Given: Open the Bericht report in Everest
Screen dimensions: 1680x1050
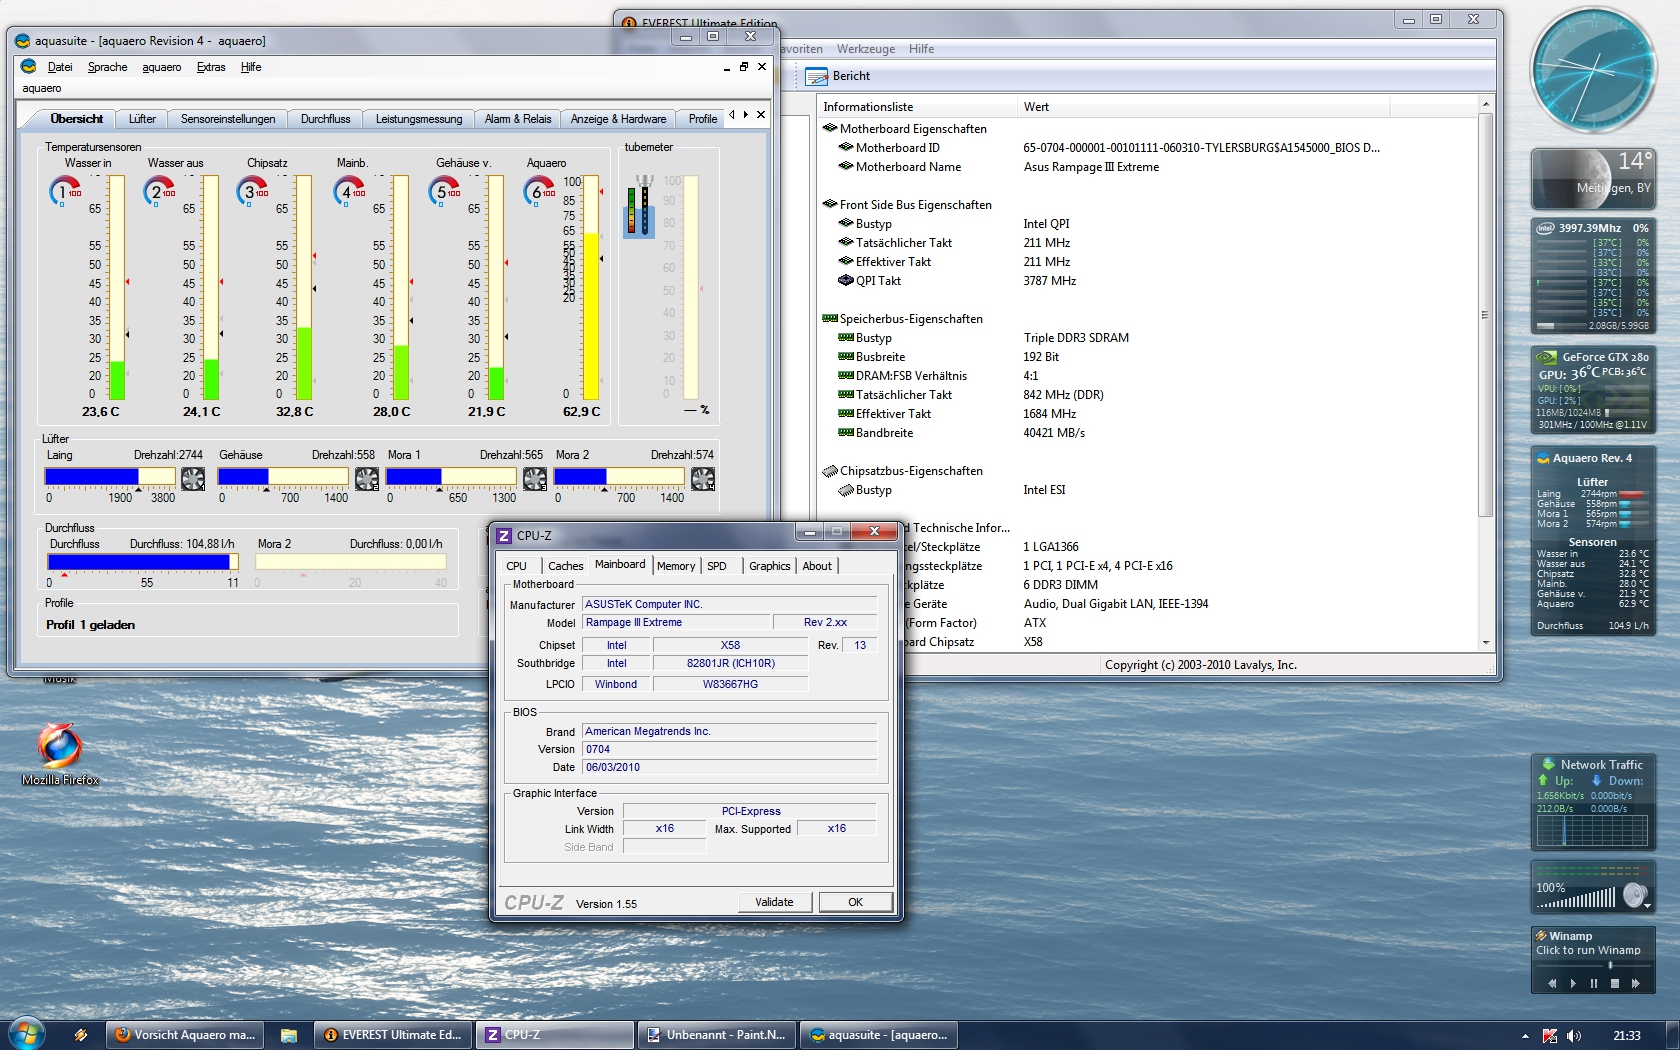Looking at the screenshot, I should coord(838,76).
